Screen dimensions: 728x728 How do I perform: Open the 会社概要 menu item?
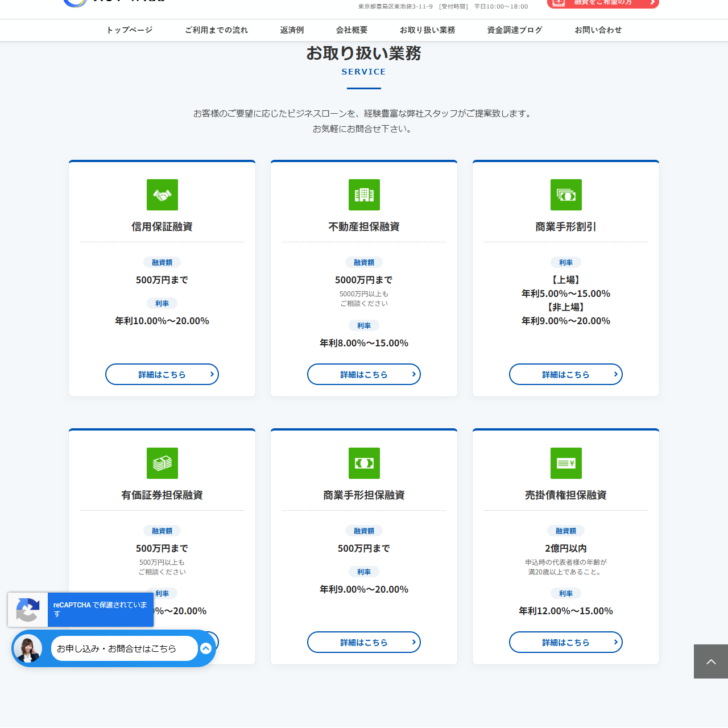pos(351,30)
